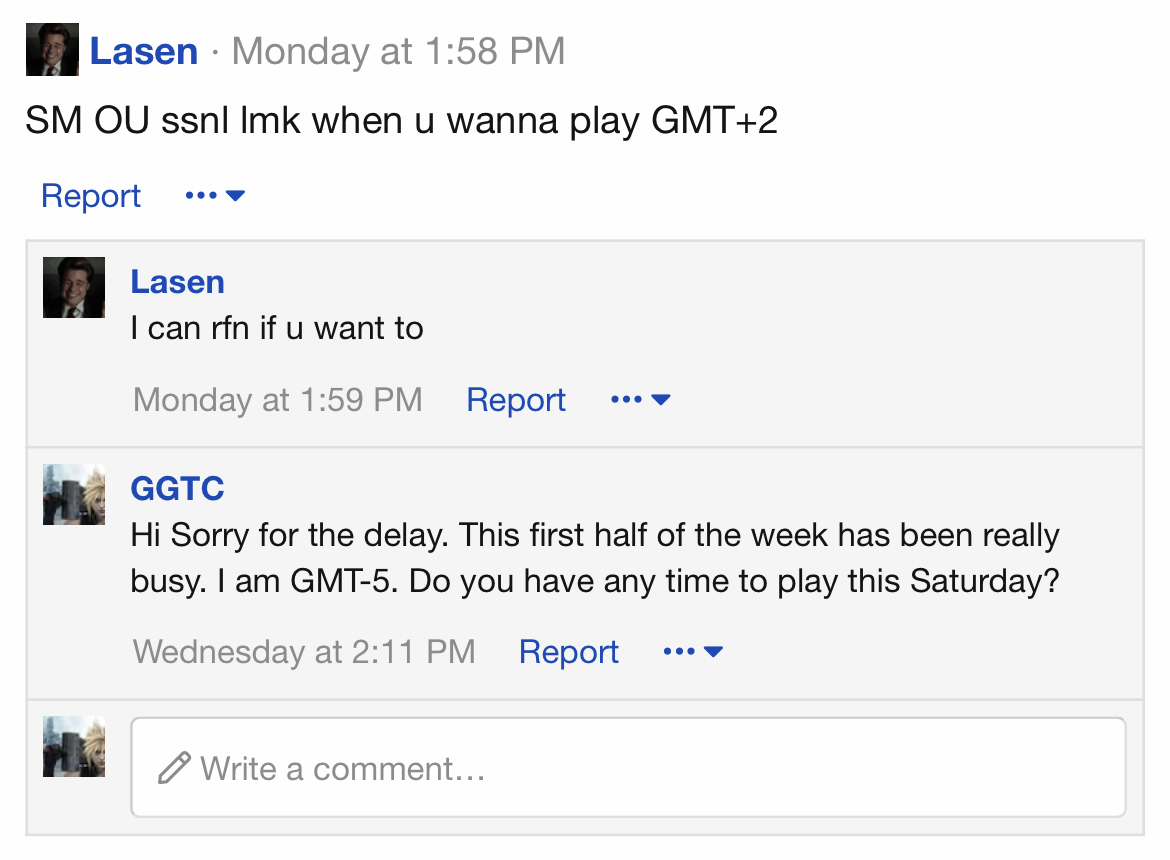
Task: Expand the more options menu under the main post
Action: click(x=215, y=196)
